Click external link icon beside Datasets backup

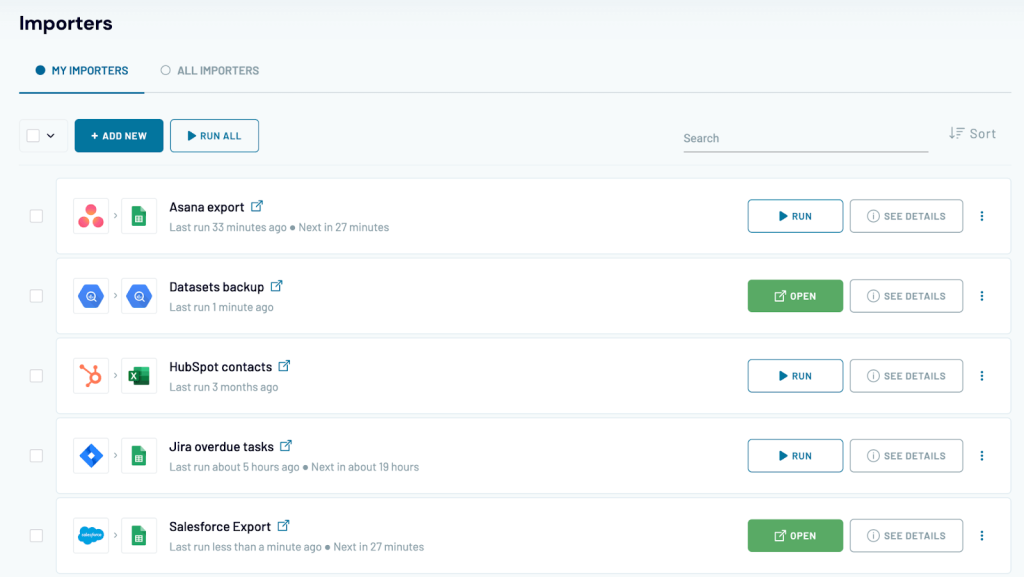277,286
